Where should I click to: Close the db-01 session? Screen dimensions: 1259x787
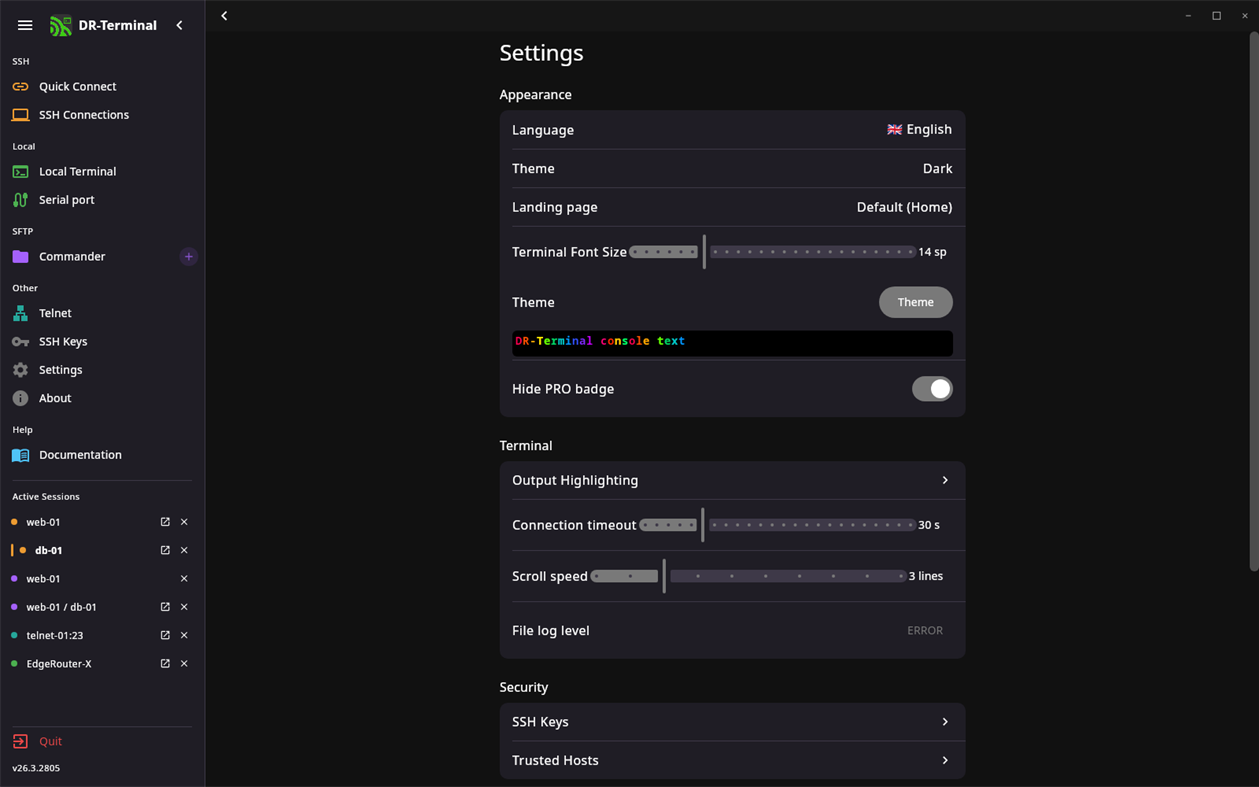(184, 550)
